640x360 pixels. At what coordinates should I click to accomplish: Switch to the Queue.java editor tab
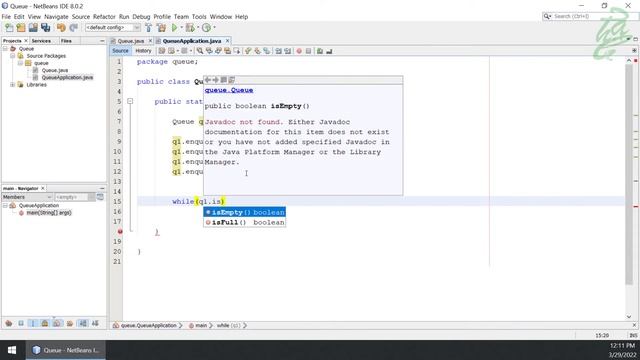[131, 41]
